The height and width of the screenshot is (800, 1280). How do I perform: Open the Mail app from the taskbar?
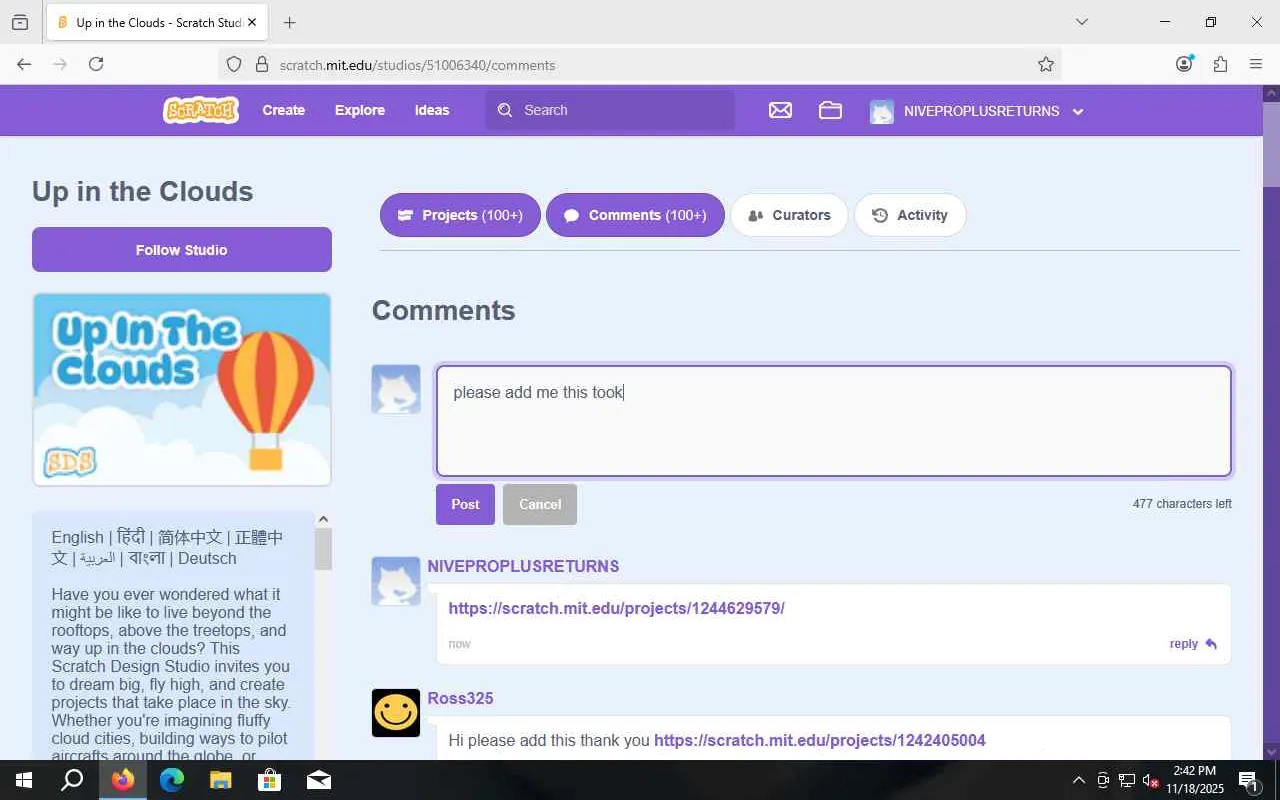click(319, 780)
